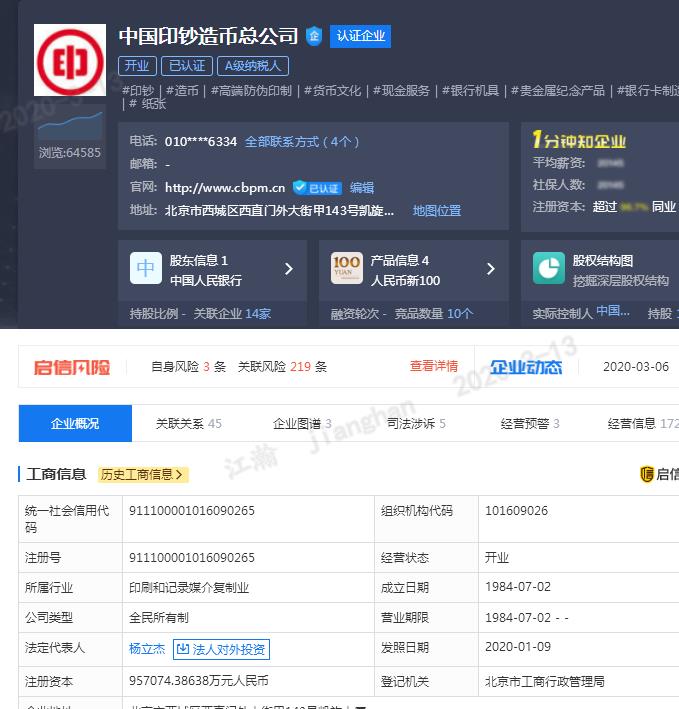Viewport: 679px width, 709px height.
Task: Click the A级纳税人 tag
Action: [253, 66]
